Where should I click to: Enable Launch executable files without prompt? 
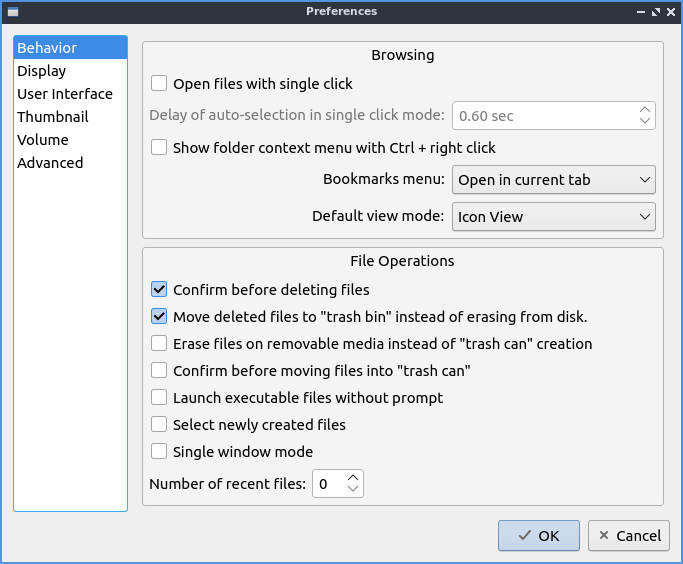(159, 398)
